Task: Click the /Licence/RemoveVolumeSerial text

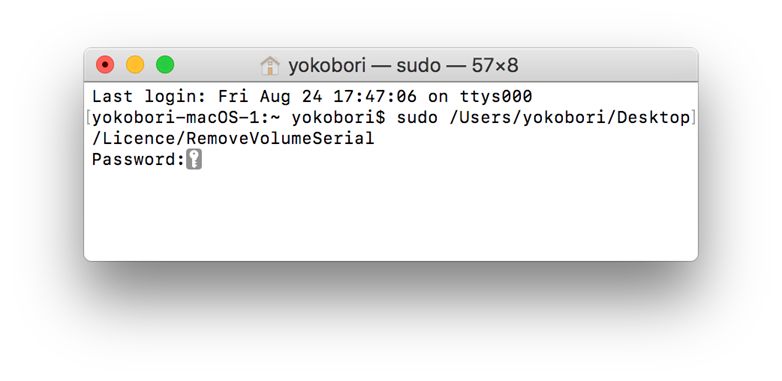Action: click(x=233, y=139)
